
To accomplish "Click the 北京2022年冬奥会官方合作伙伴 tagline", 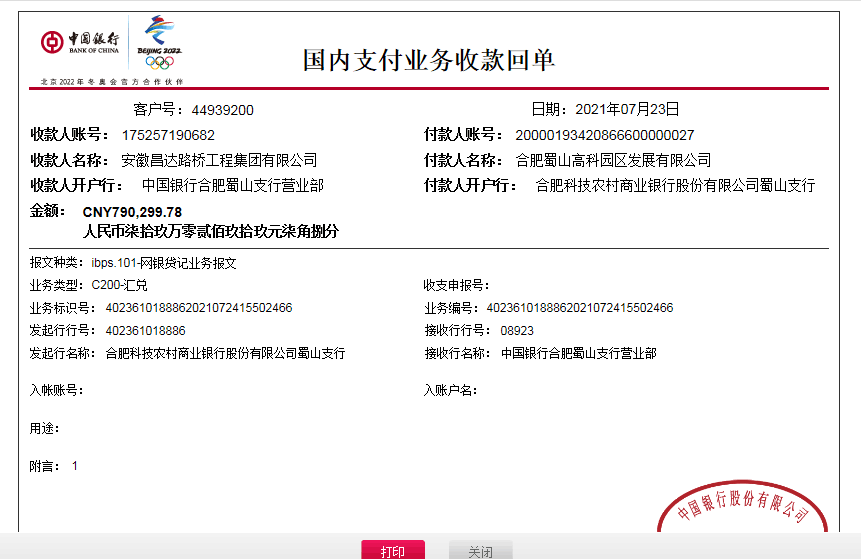I will point(112,80).
